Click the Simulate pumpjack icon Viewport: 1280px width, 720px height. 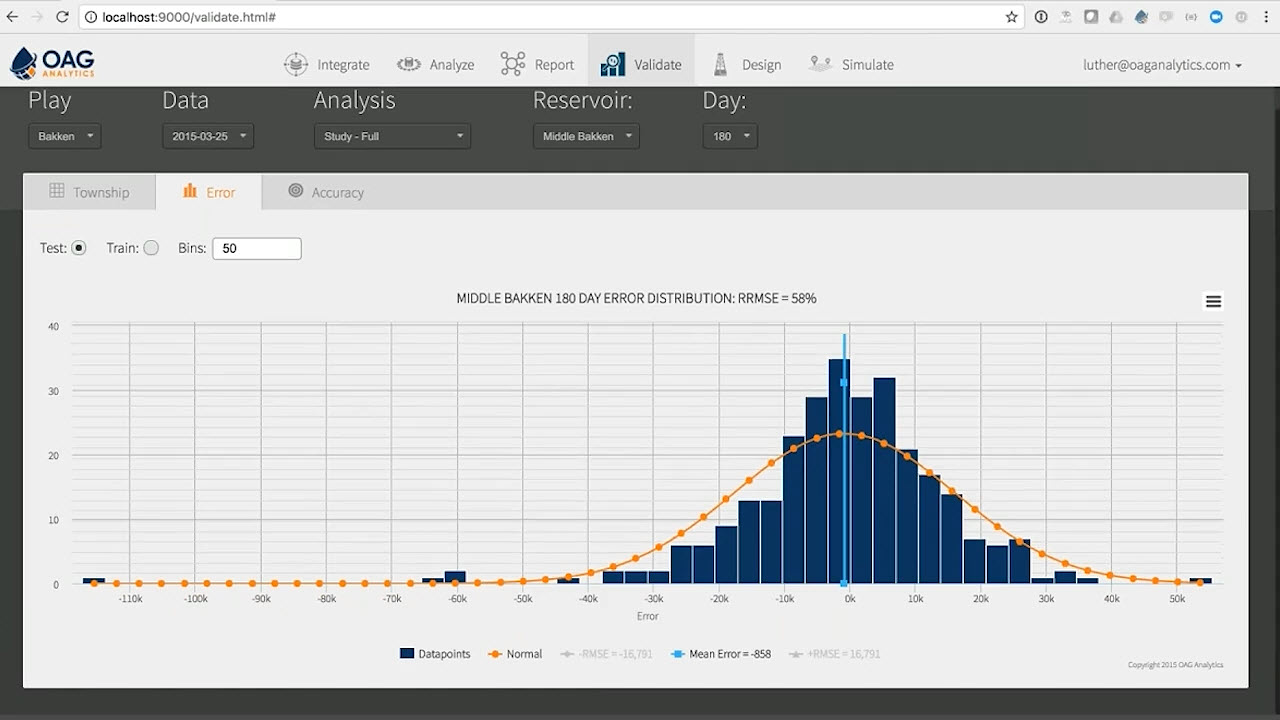(820, 63)
